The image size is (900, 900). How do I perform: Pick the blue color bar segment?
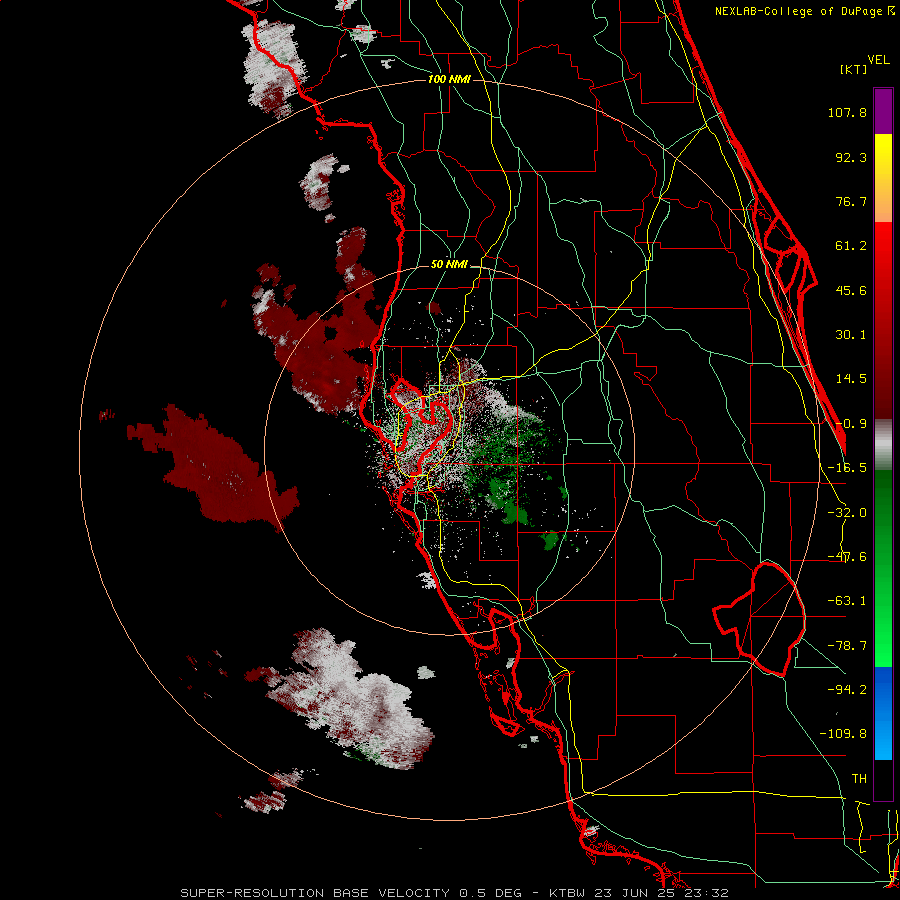[883, 713]
